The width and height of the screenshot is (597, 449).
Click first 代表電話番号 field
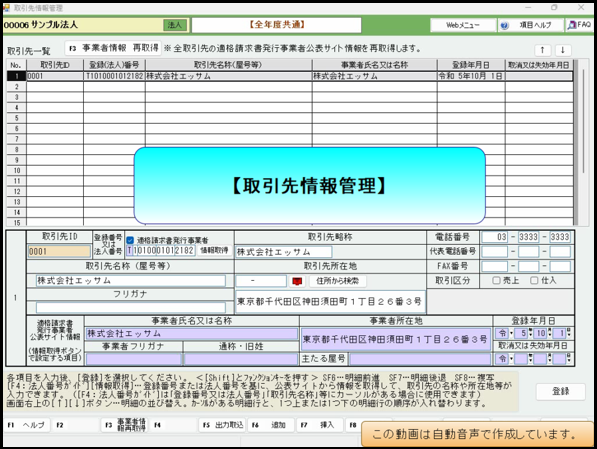coord(495,251)
